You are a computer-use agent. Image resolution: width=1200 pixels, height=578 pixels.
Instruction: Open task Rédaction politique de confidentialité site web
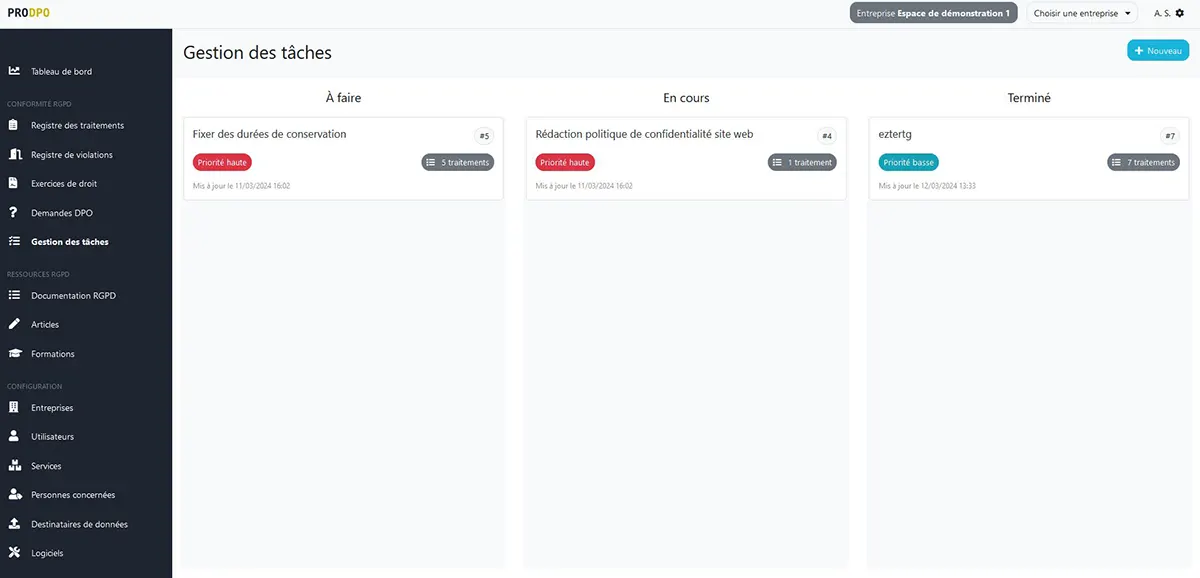pyautogui.click(x=644, y=134)
